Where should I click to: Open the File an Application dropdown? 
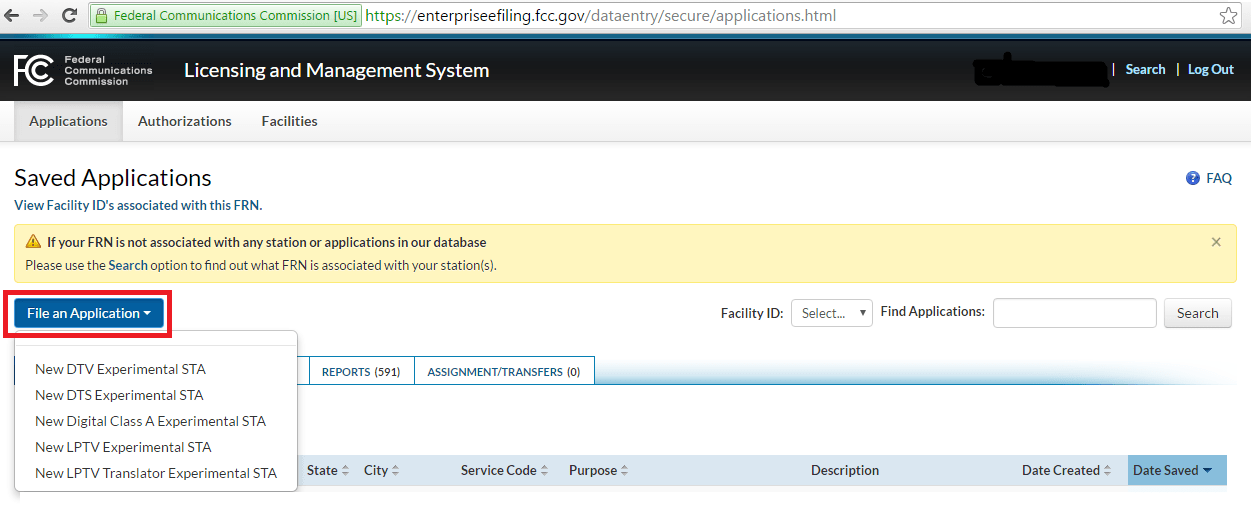click(89, 313)
